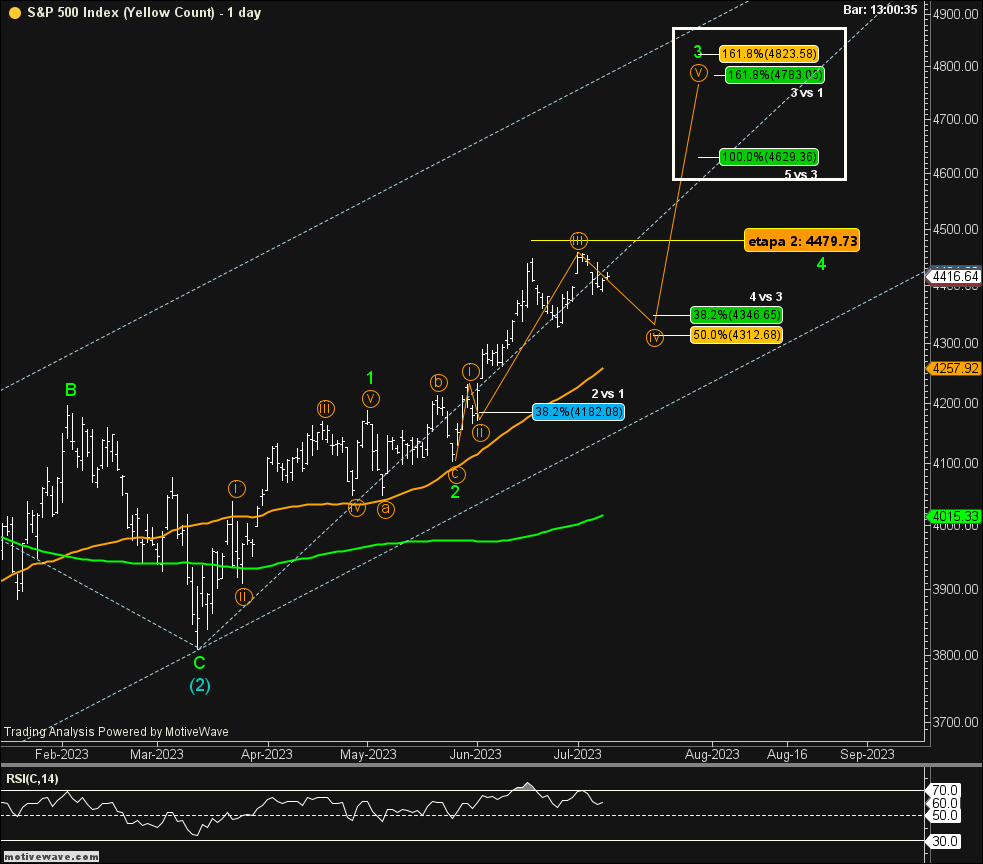The width and height of the screenshot is (983, 864).
Task: Click the current price tag 4416.64
Action: click(955, 276)
